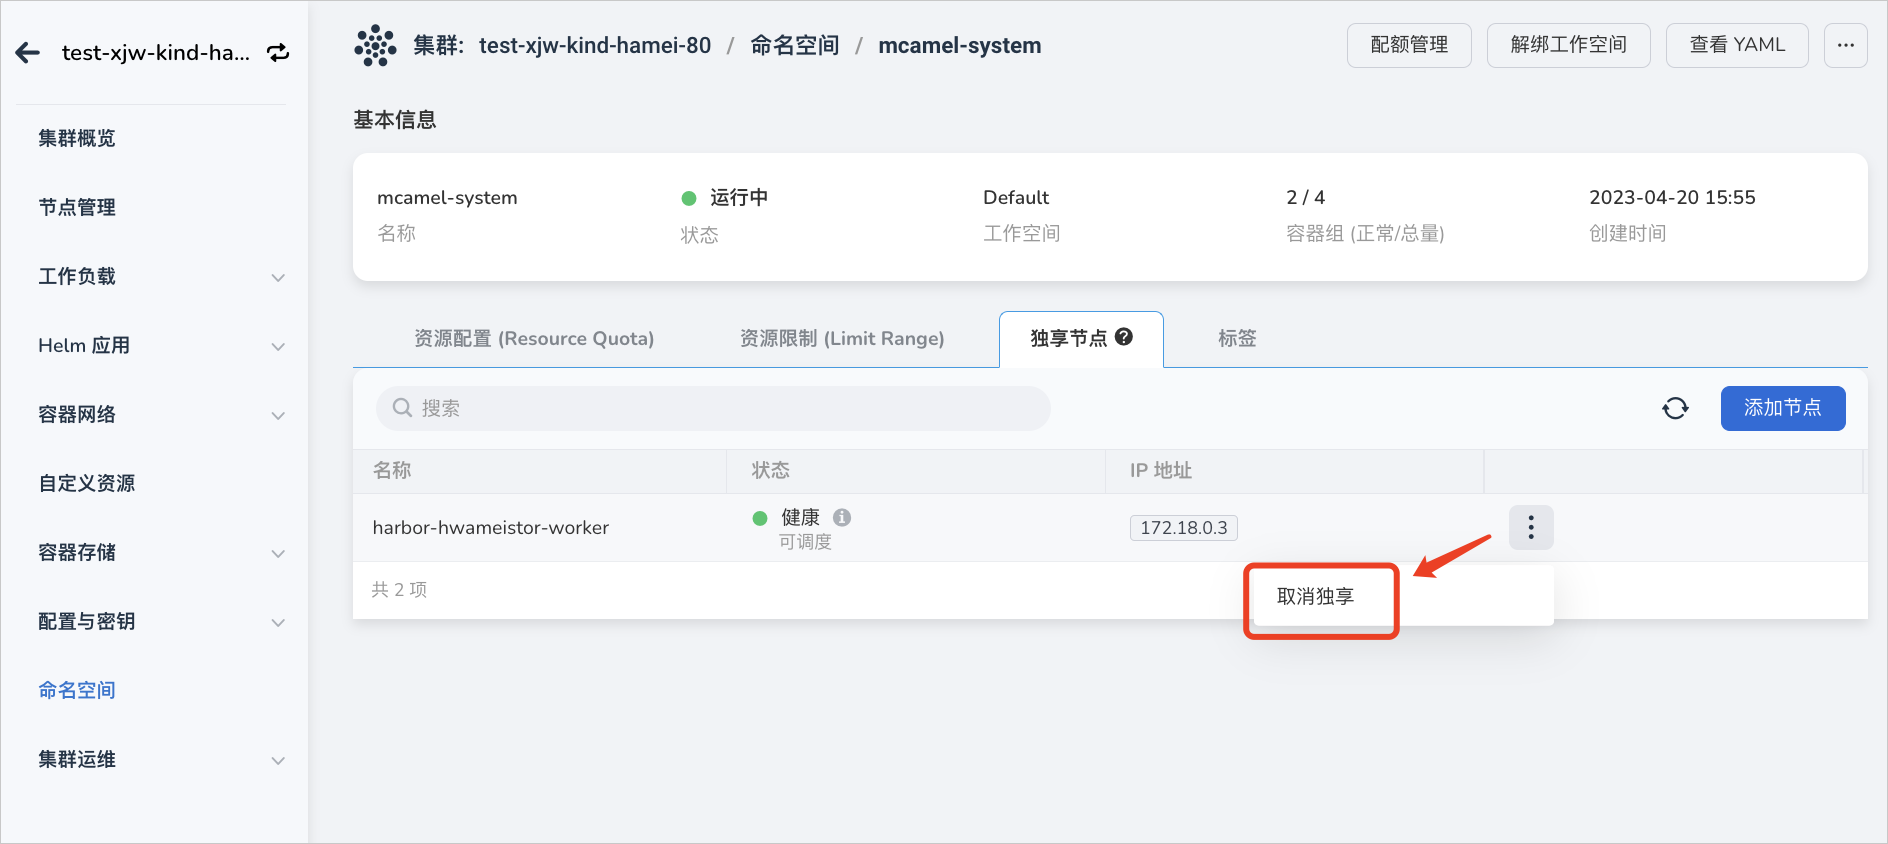Click the mcamel-system breadcrumb title
This screenshot has width=1888, height=844.
click(x=960, y=46)
